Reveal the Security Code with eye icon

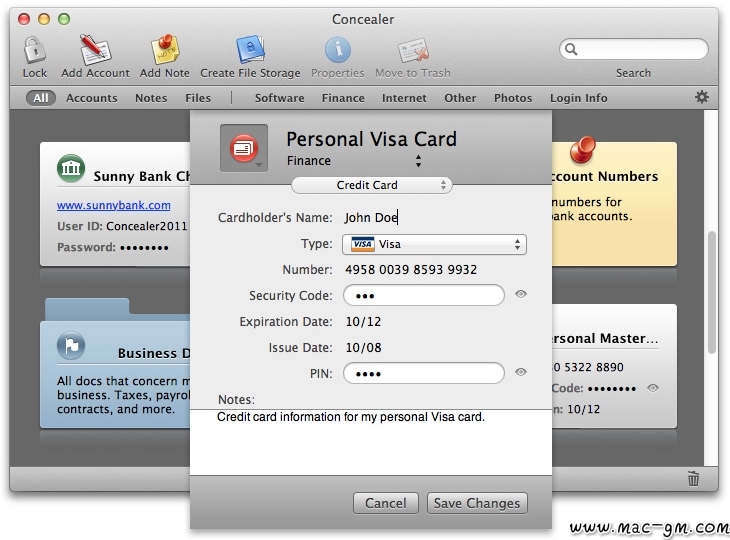click(521, 294)
